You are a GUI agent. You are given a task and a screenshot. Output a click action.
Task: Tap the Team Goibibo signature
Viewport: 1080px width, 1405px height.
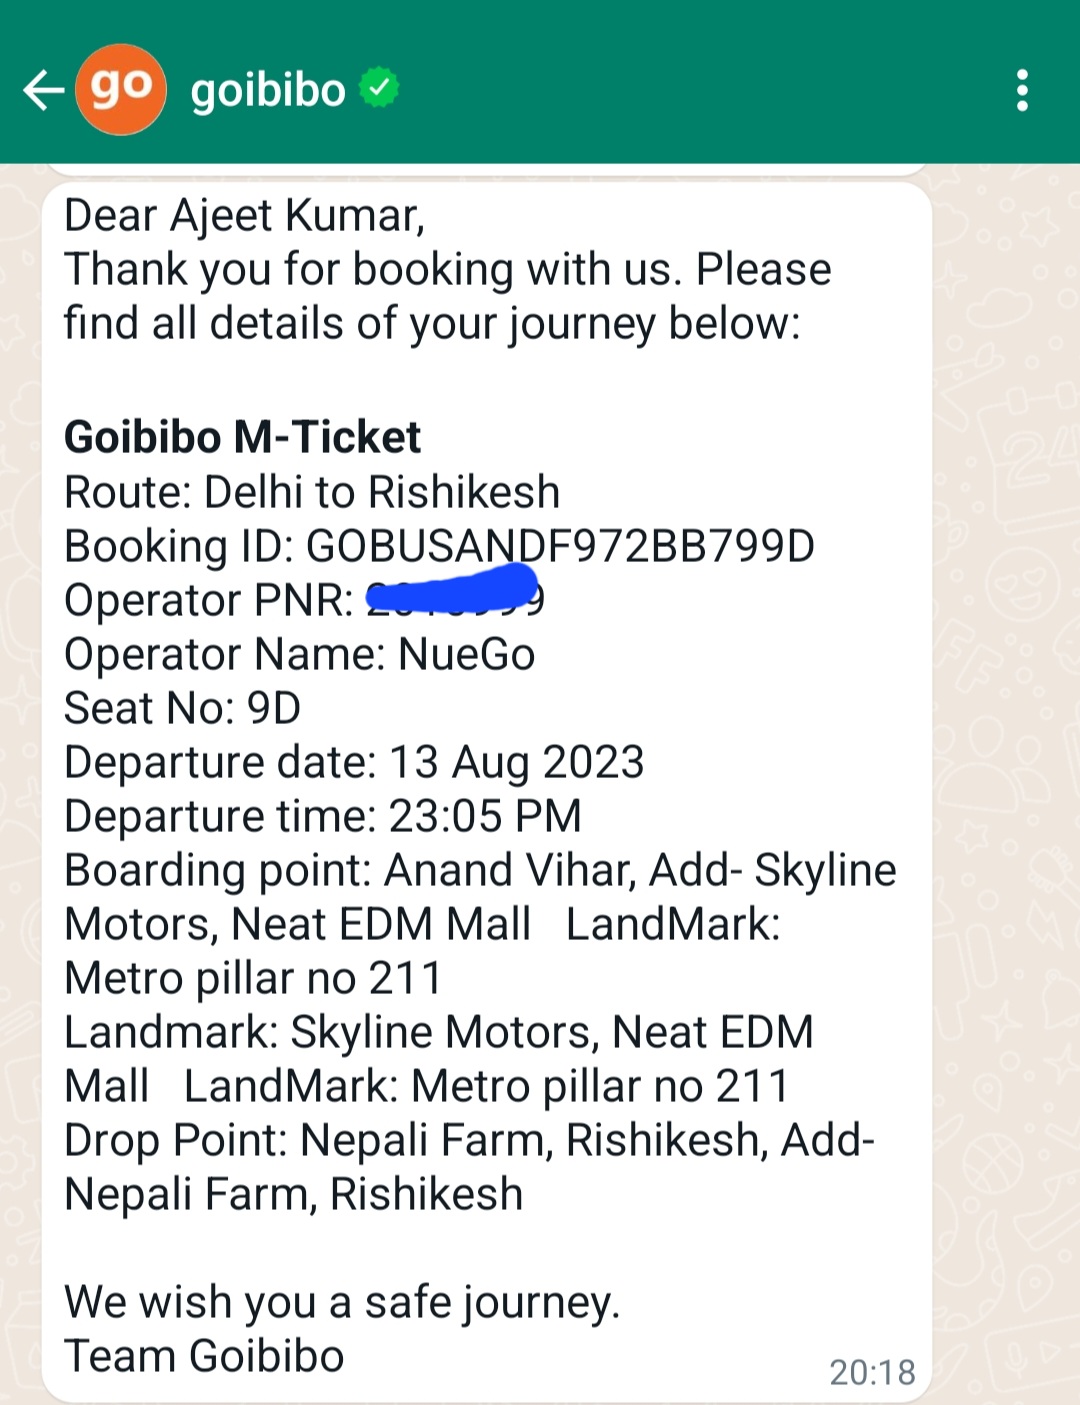click(x=204, y=1357)
